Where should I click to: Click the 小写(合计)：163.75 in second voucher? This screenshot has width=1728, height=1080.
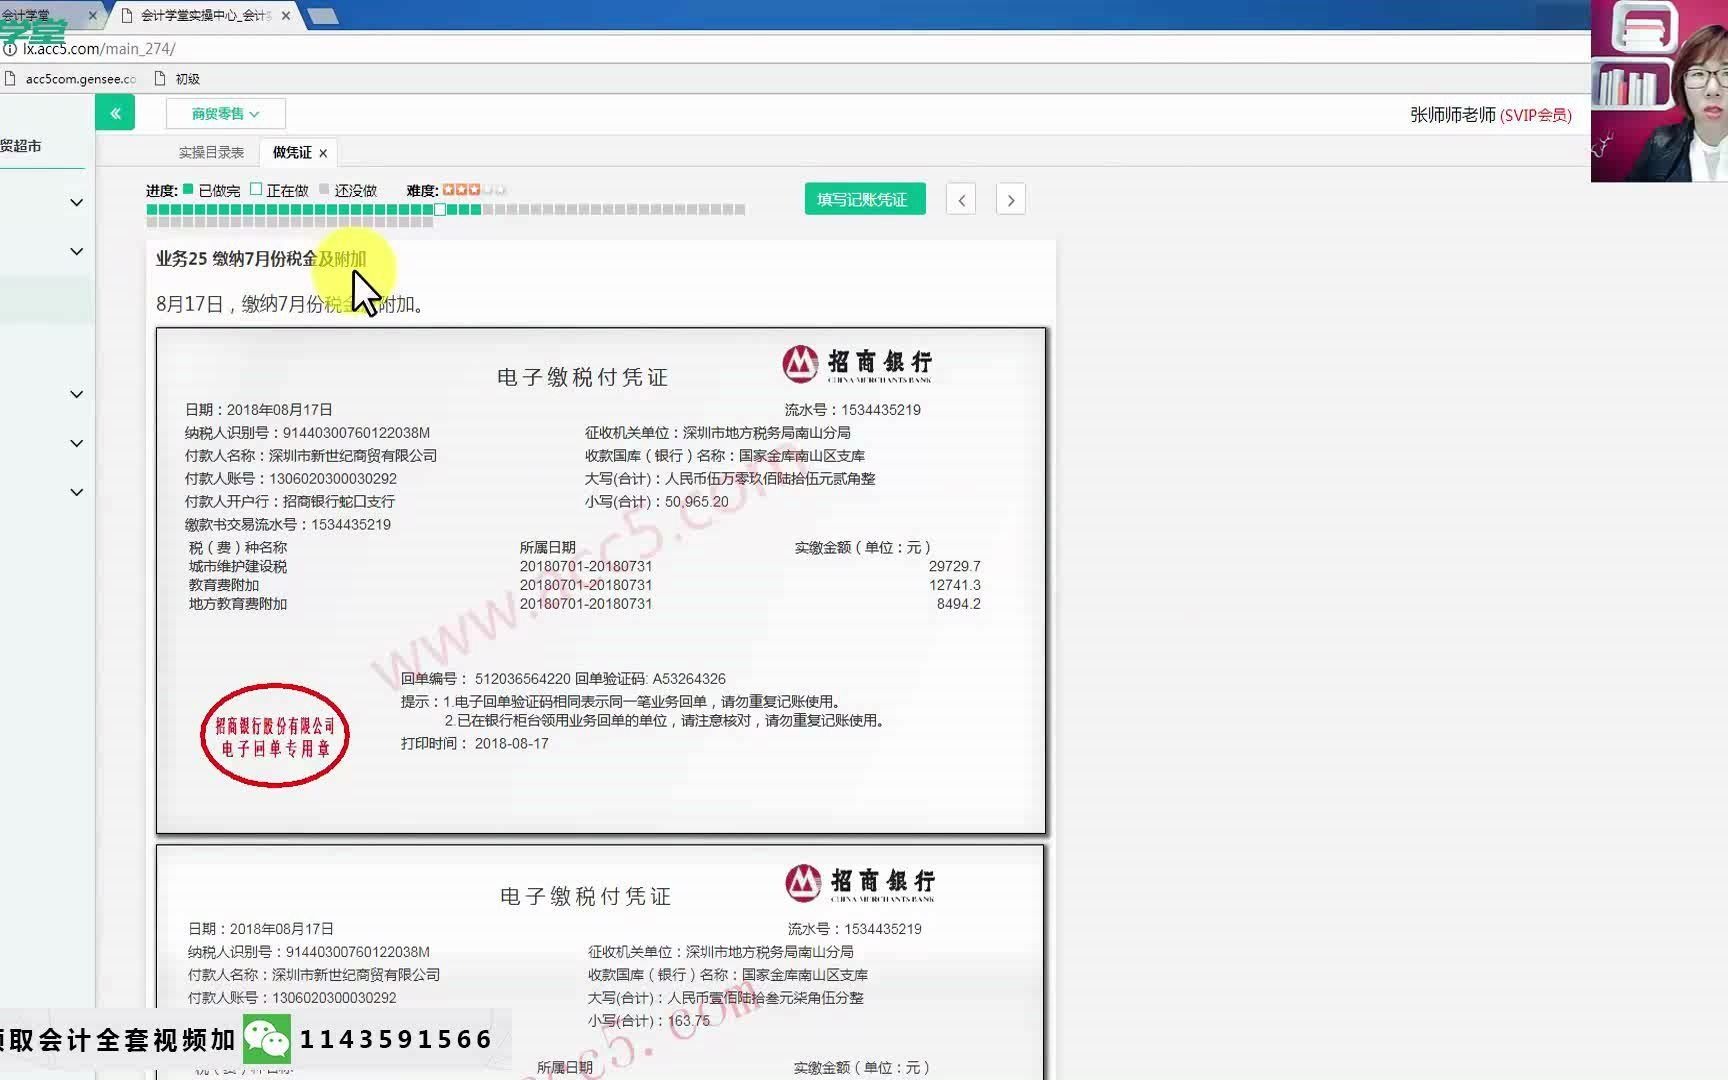(649, 1021)
